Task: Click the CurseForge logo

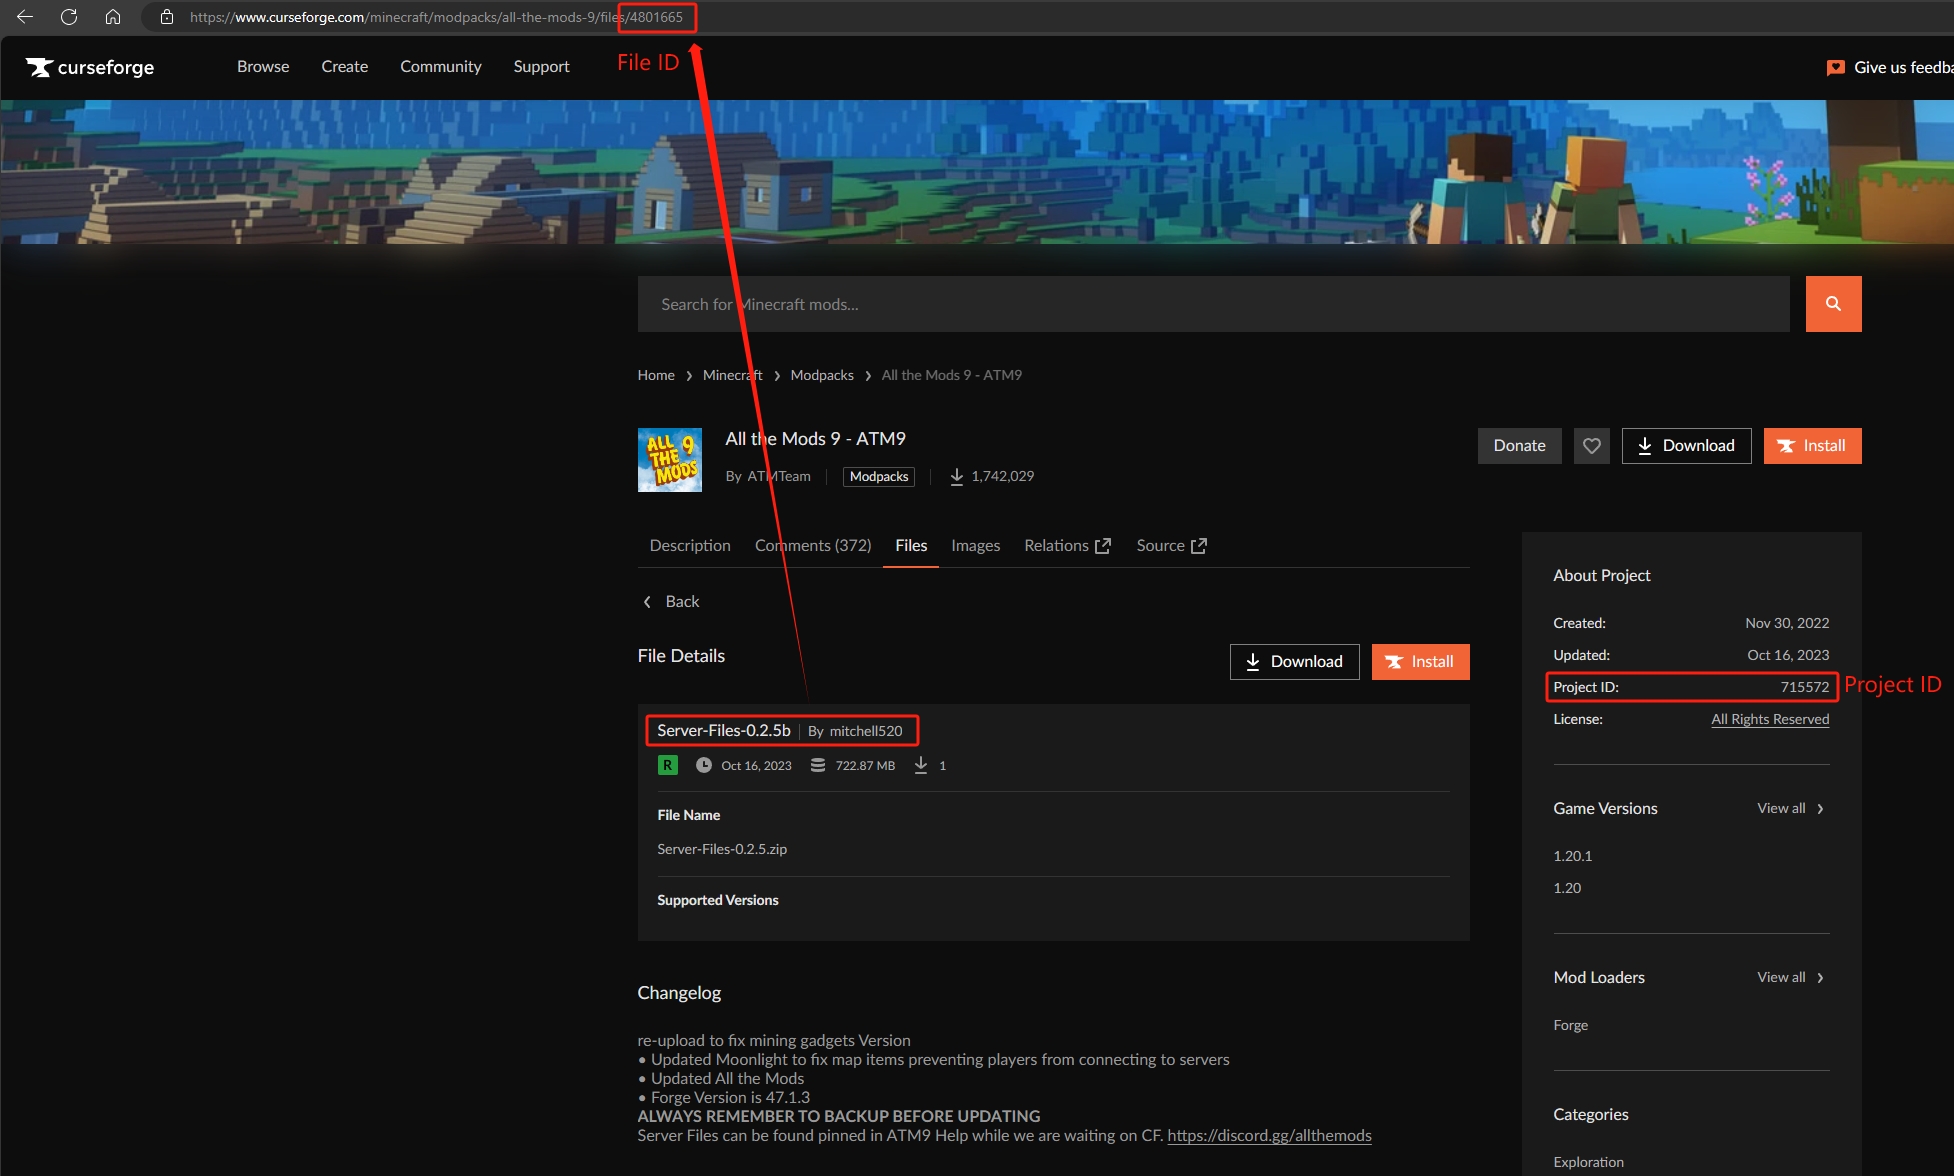Action: tap(90, 67)
